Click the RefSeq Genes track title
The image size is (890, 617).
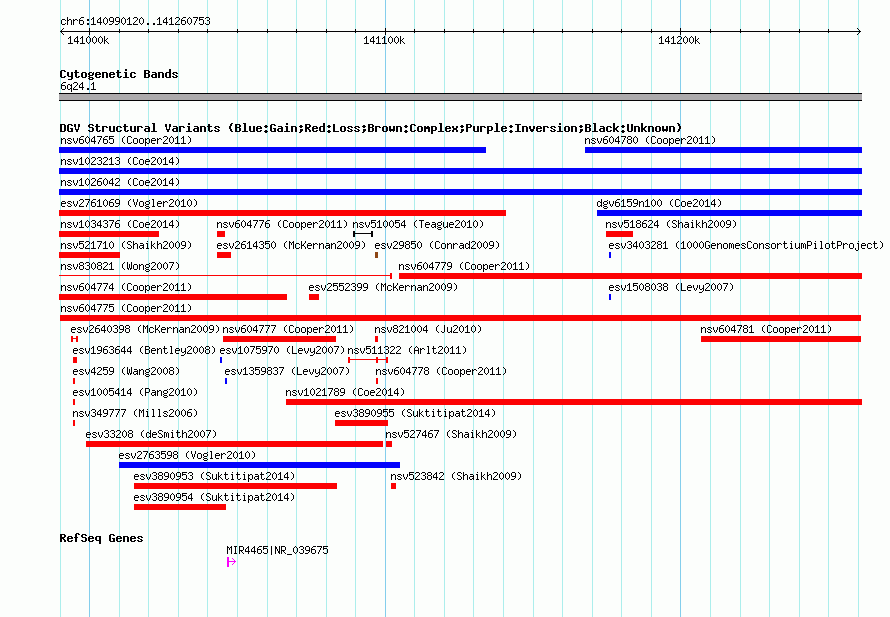coord(101,538)
